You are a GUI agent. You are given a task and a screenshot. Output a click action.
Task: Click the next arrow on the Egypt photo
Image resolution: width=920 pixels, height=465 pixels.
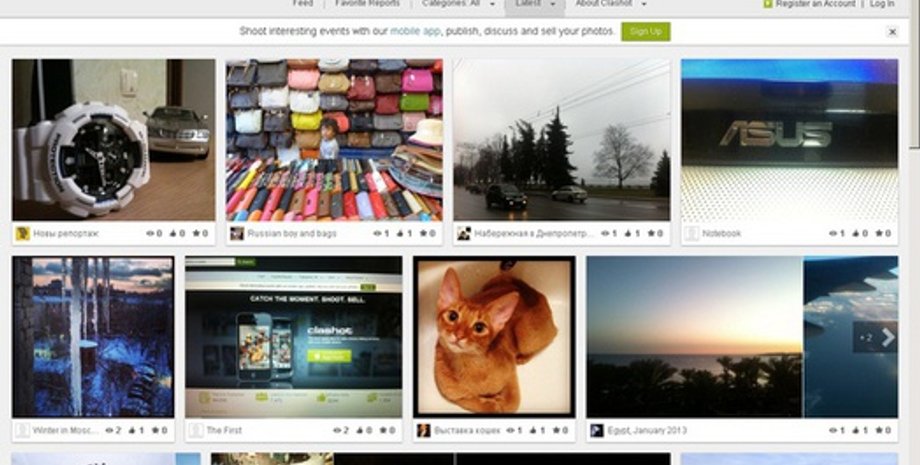click(x=888, y=337)
